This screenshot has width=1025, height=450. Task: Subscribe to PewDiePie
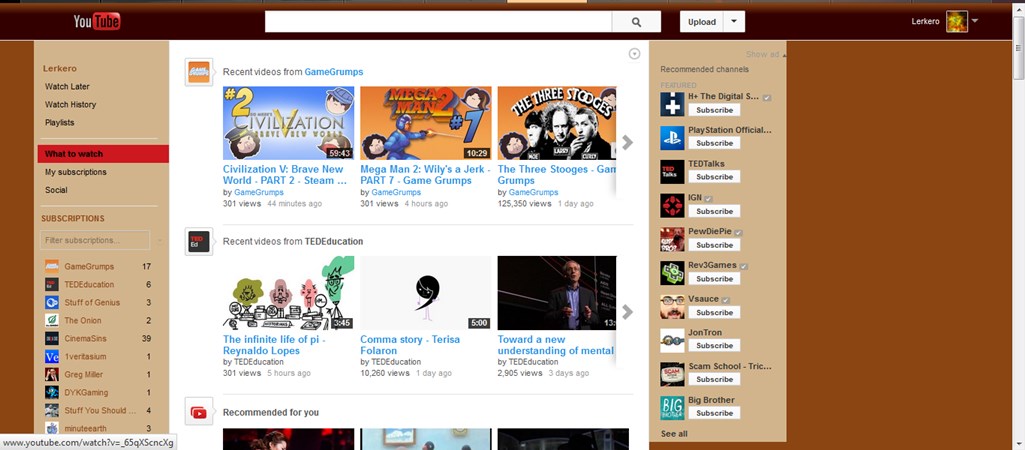coord(714,245)
